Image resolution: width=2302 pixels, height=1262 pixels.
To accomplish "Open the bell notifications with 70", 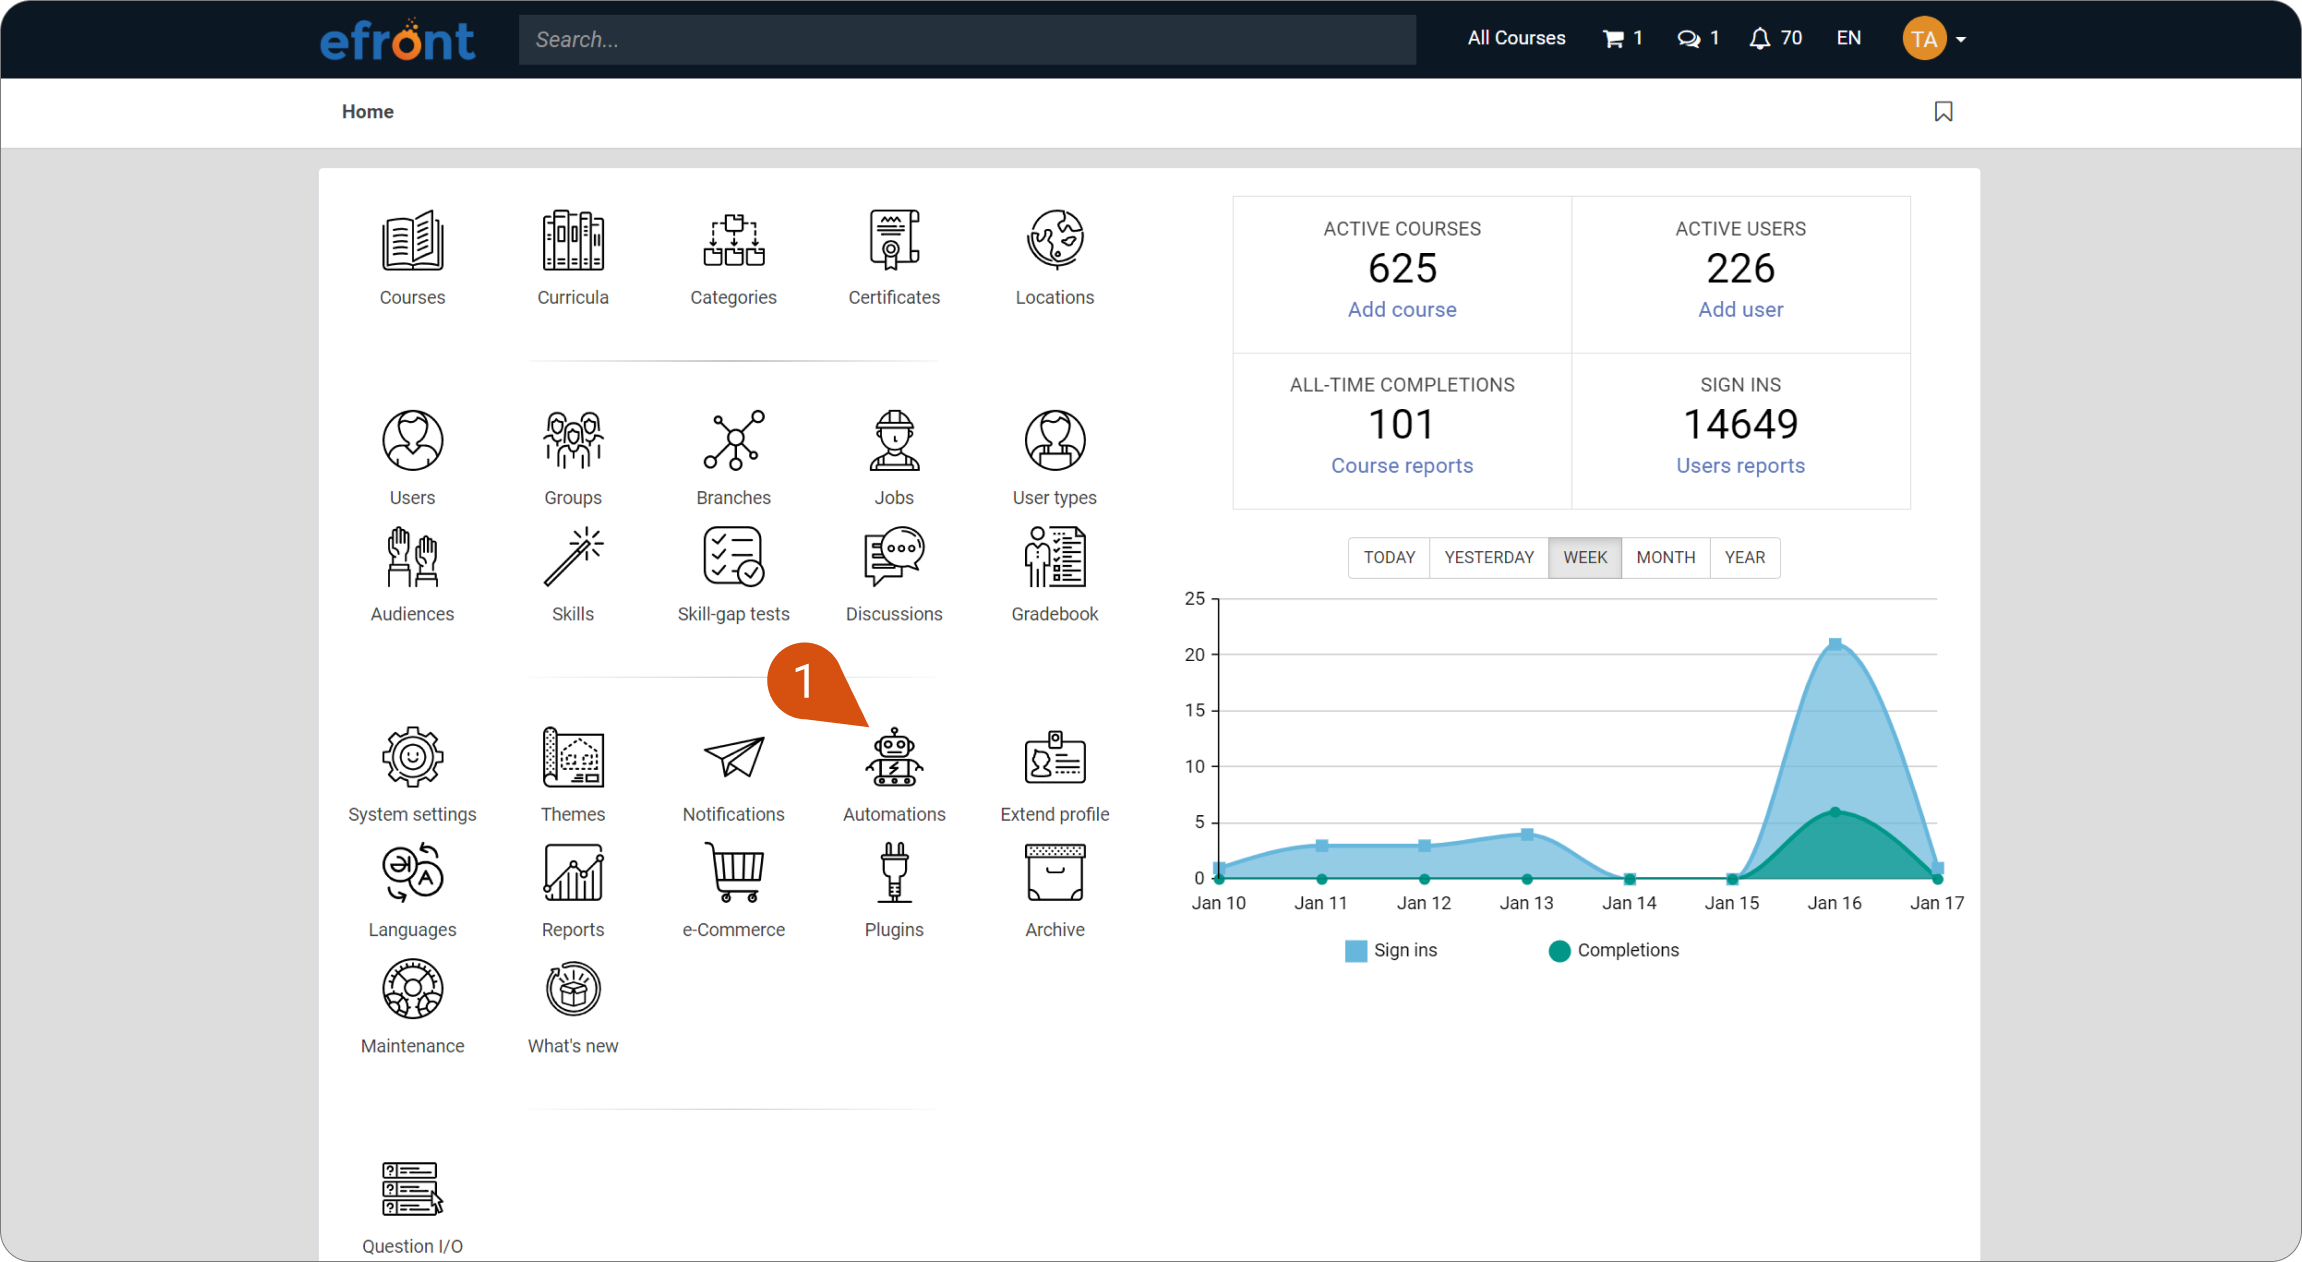I will (1775, 38).
